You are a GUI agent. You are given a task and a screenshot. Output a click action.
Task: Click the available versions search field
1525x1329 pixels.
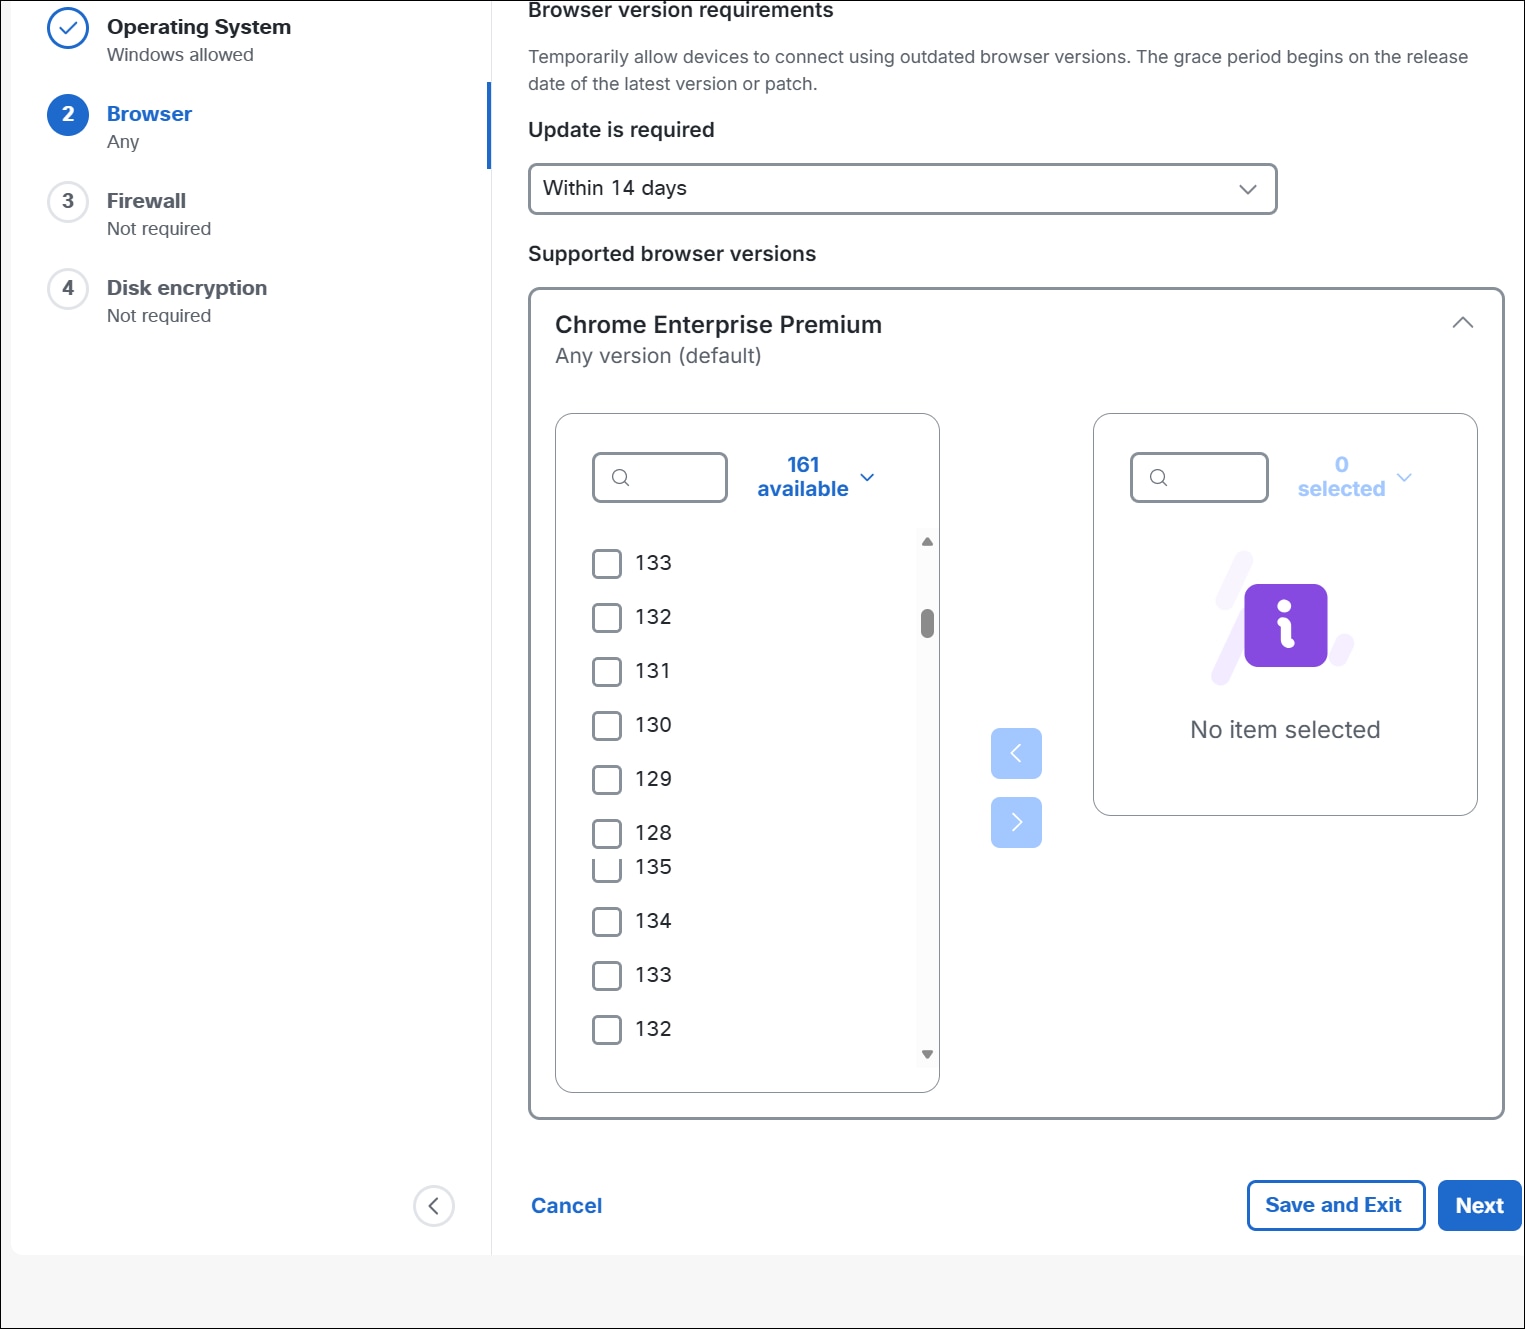click(660, 477)
